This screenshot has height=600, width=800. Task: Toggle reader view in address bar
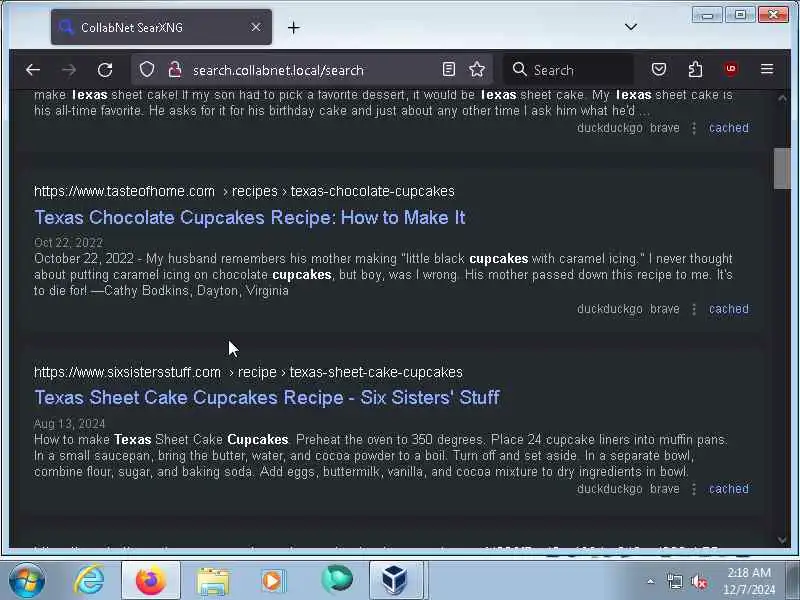[x=448, y=69]
